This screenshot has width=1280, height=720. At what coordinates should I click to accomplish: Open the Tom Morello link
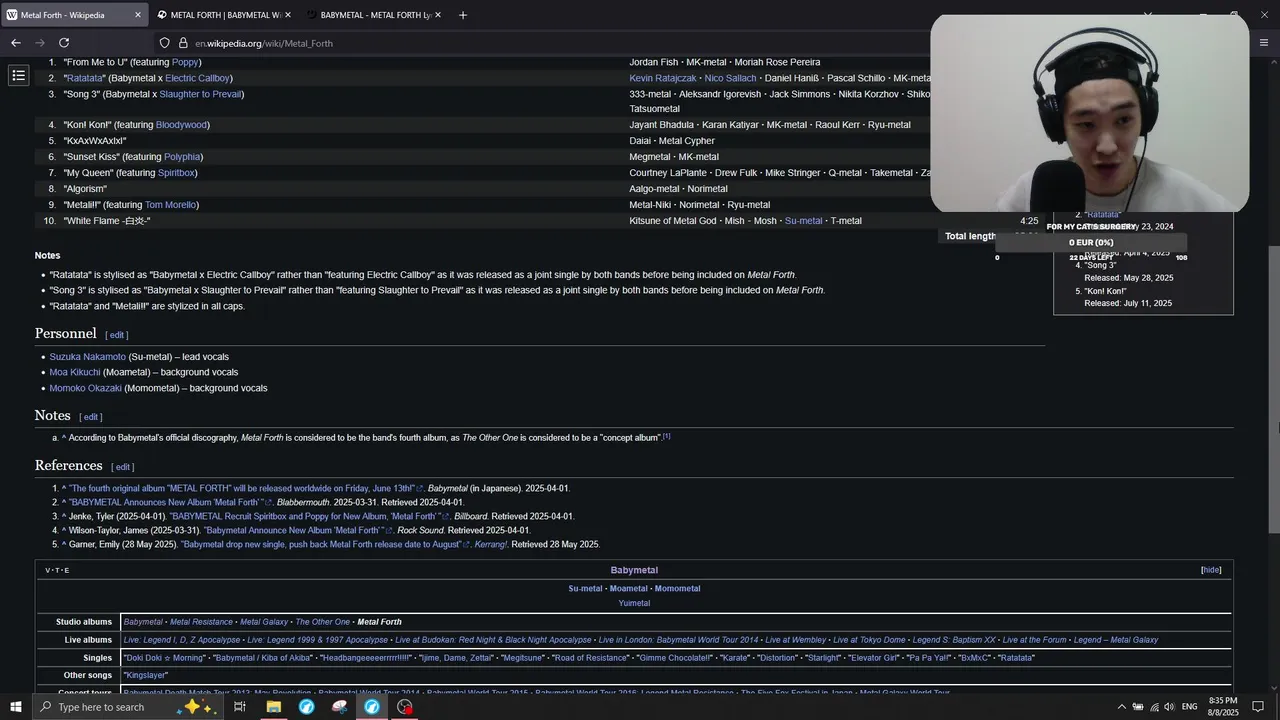170,205
